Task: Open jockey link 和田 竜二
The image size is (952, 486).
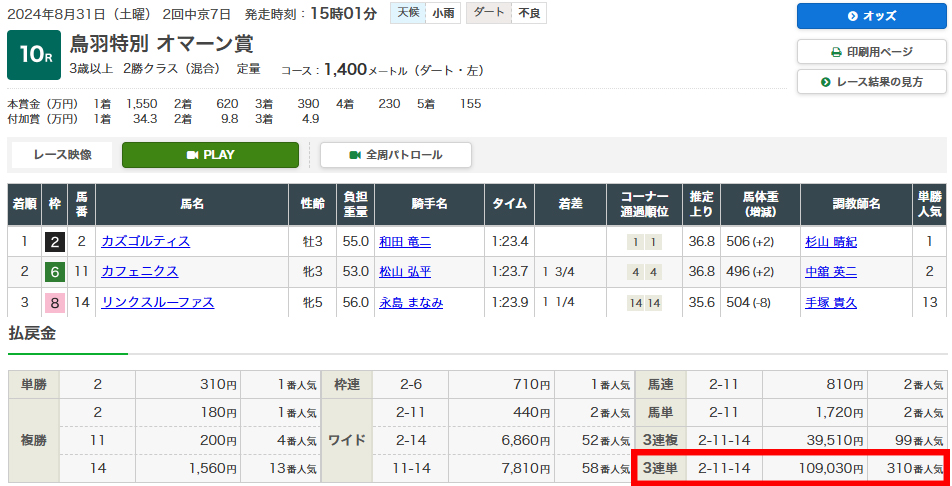Action: (x=405, y=242)
